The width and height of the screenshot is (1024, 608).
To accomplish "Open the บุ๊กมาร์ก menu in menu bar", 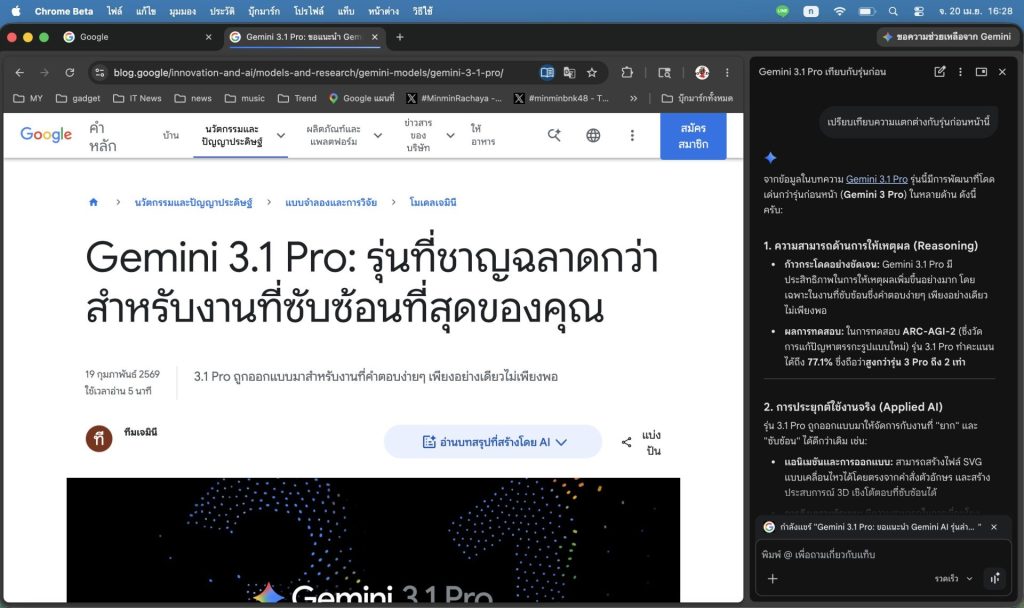I will pos(264,11).
